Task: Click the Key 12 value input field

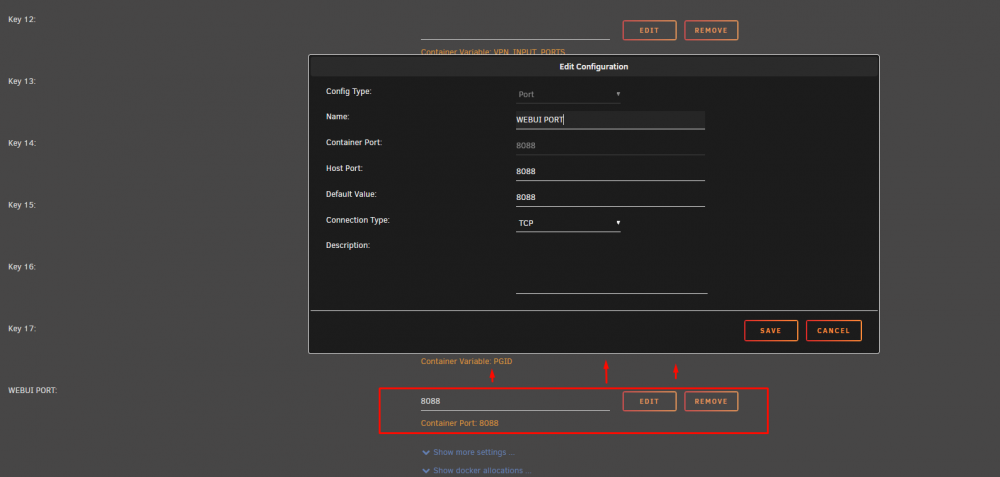Action: click(x=515, y=30)
